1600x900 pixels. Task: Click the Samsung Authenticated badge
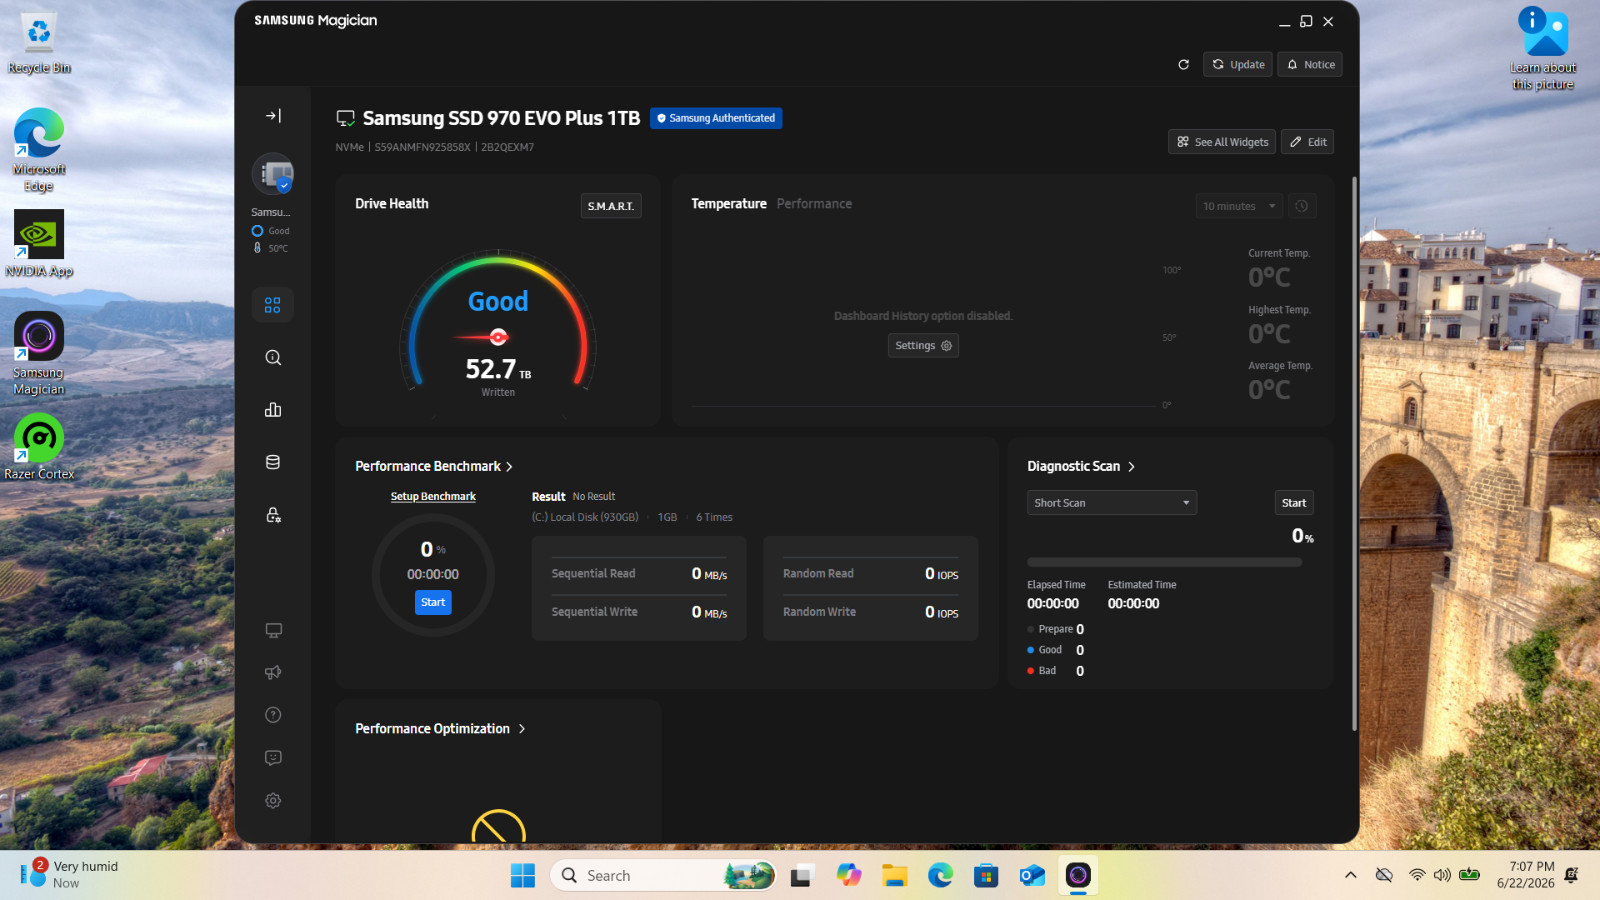pos(716,118)
